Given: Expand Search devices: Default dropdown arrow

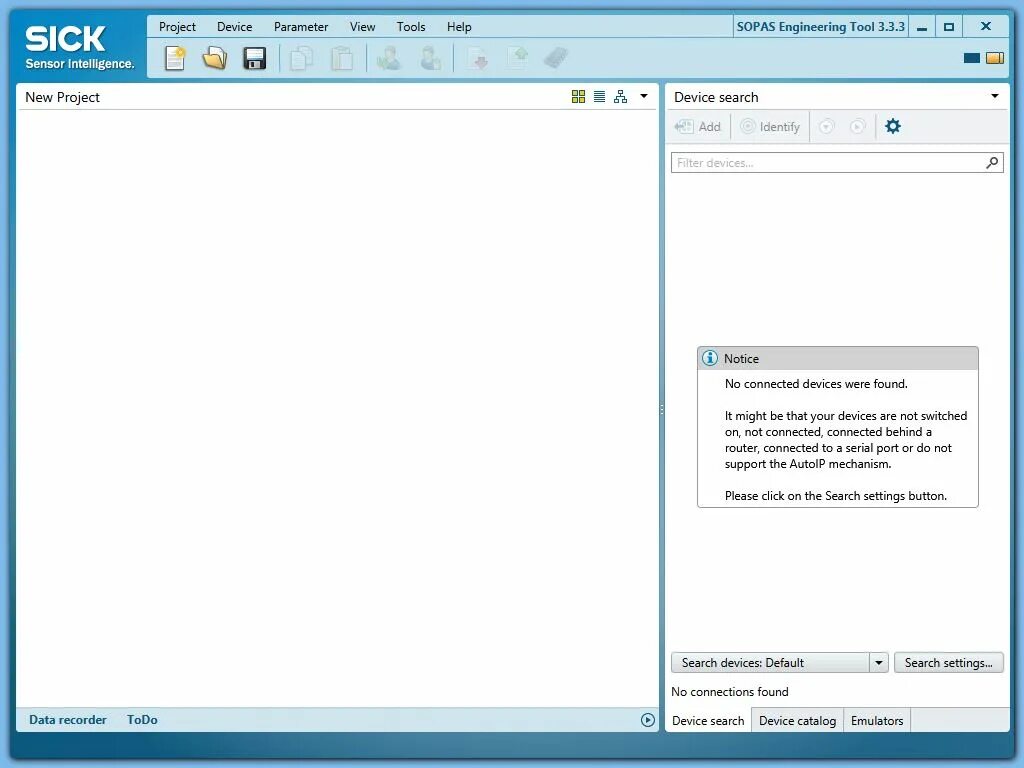Looking at the screenshot, I should coord(878,663).
